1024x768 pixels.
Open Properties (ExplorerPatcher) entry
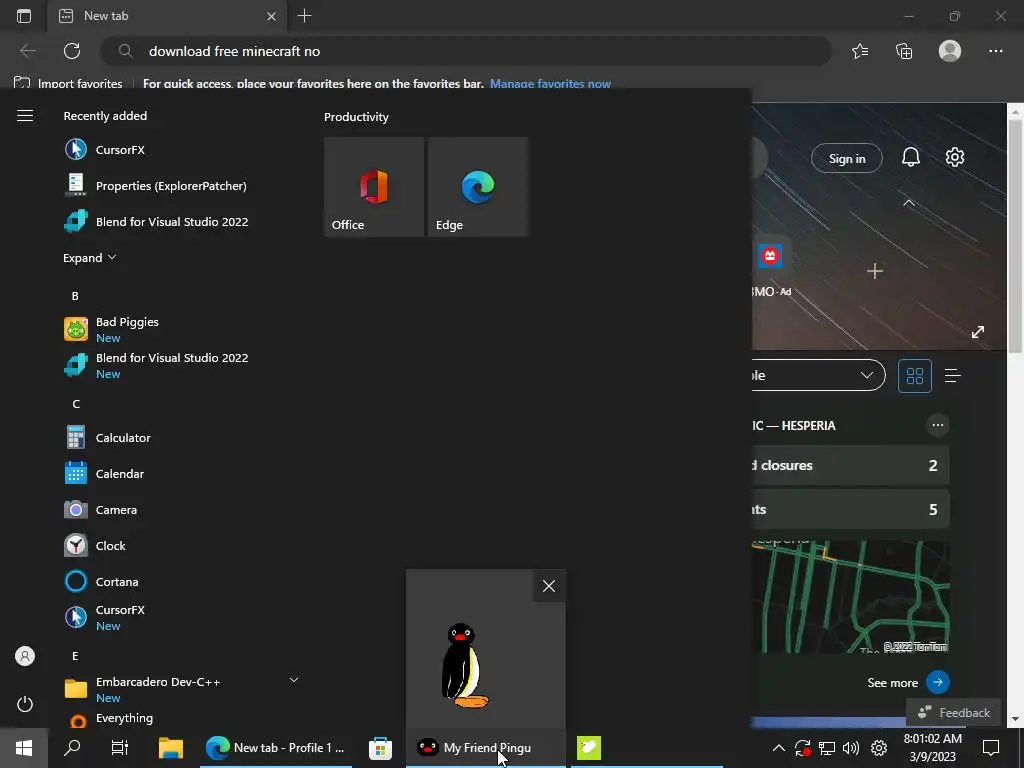(x=155, y=185)
